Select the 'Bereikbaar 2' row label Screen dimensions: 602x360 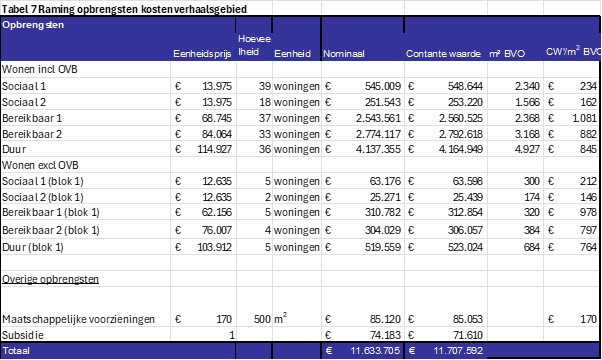coord(32,134)
